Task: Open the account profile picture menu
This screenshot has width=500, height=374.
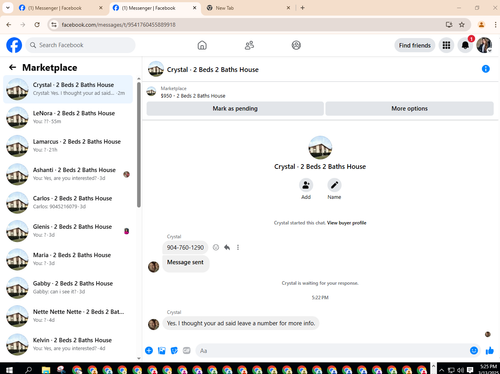Action: coord(484,45)
